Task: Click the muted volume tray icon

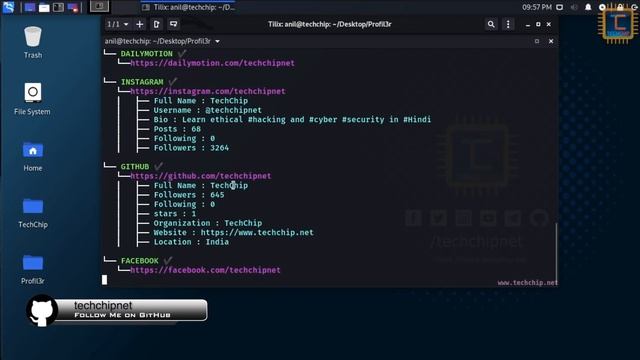Action: 574,7
